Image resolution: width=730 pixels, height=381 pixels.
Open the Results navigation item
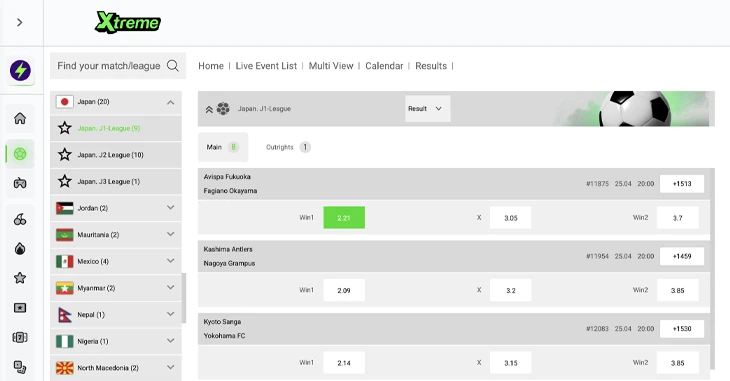click(x=431, y=66)
